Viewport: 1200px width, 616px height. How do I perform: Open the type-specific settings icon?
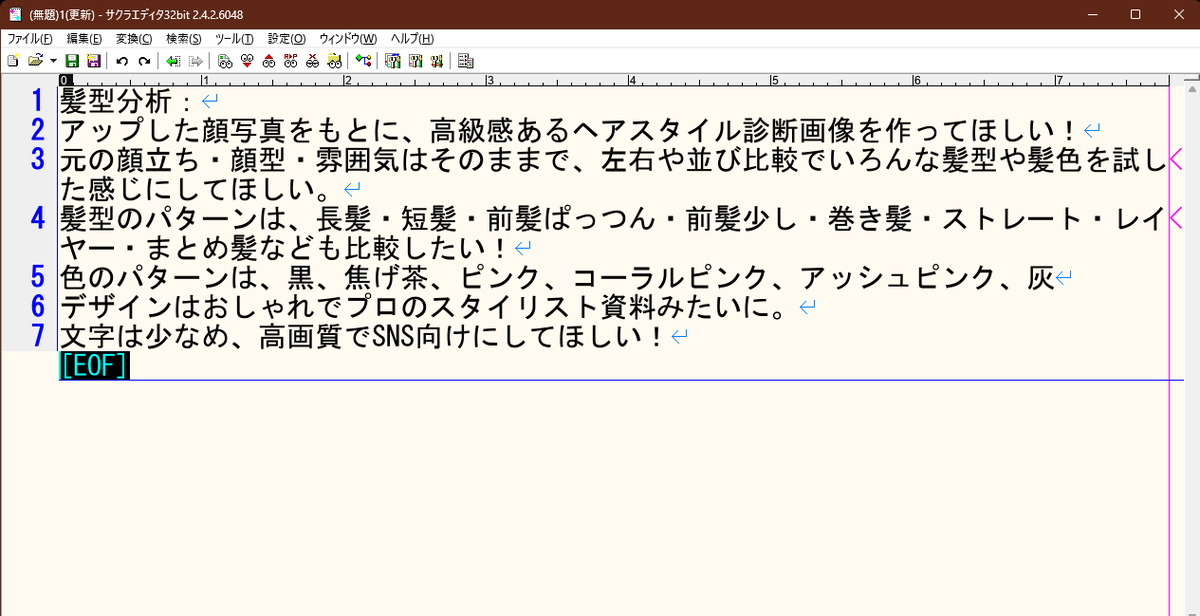(414, 61)
